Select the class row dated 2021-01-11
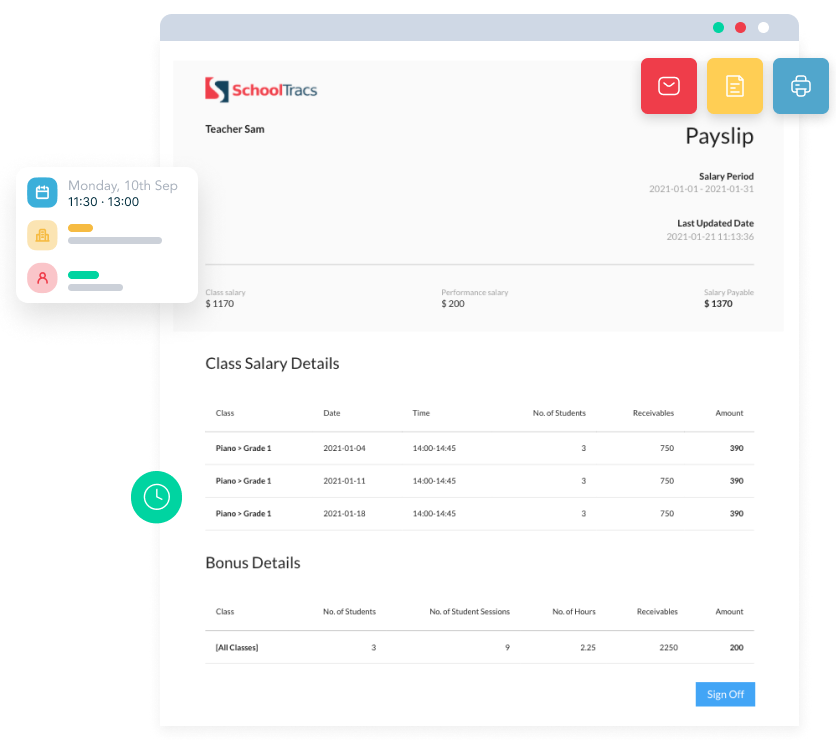This screenshot has height=740, width=836. coord(479,481)
